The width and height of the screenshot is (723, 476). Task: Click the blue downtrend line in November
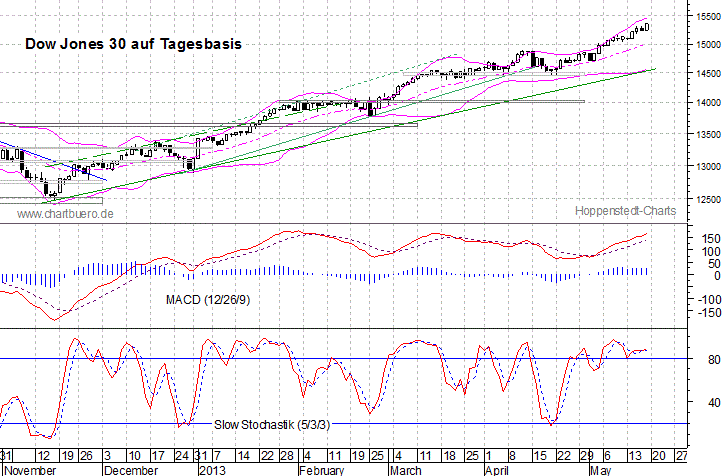coord(53,160)
